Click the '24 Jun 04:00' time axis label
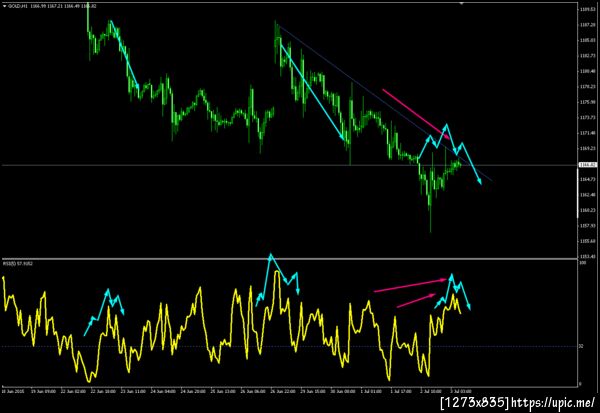This screenshot has height=413, width=600. (x=163, y=392)
